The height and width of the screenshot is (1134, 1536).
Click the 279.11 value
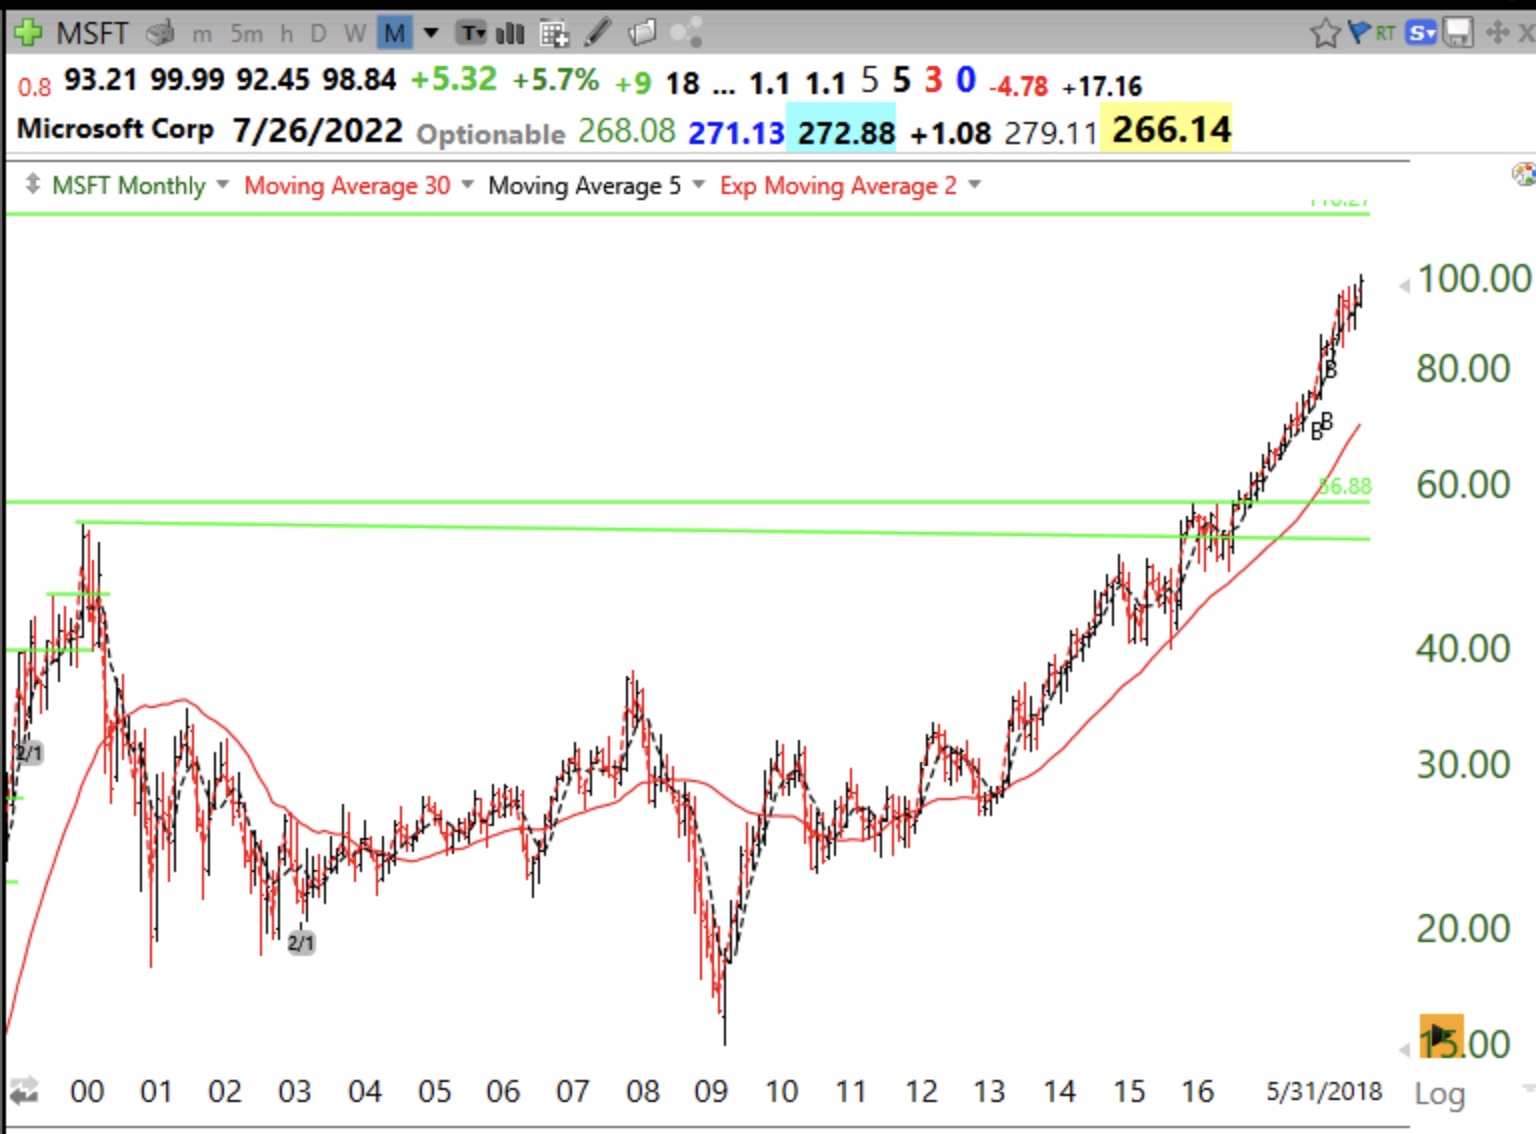coord(1050,133)
